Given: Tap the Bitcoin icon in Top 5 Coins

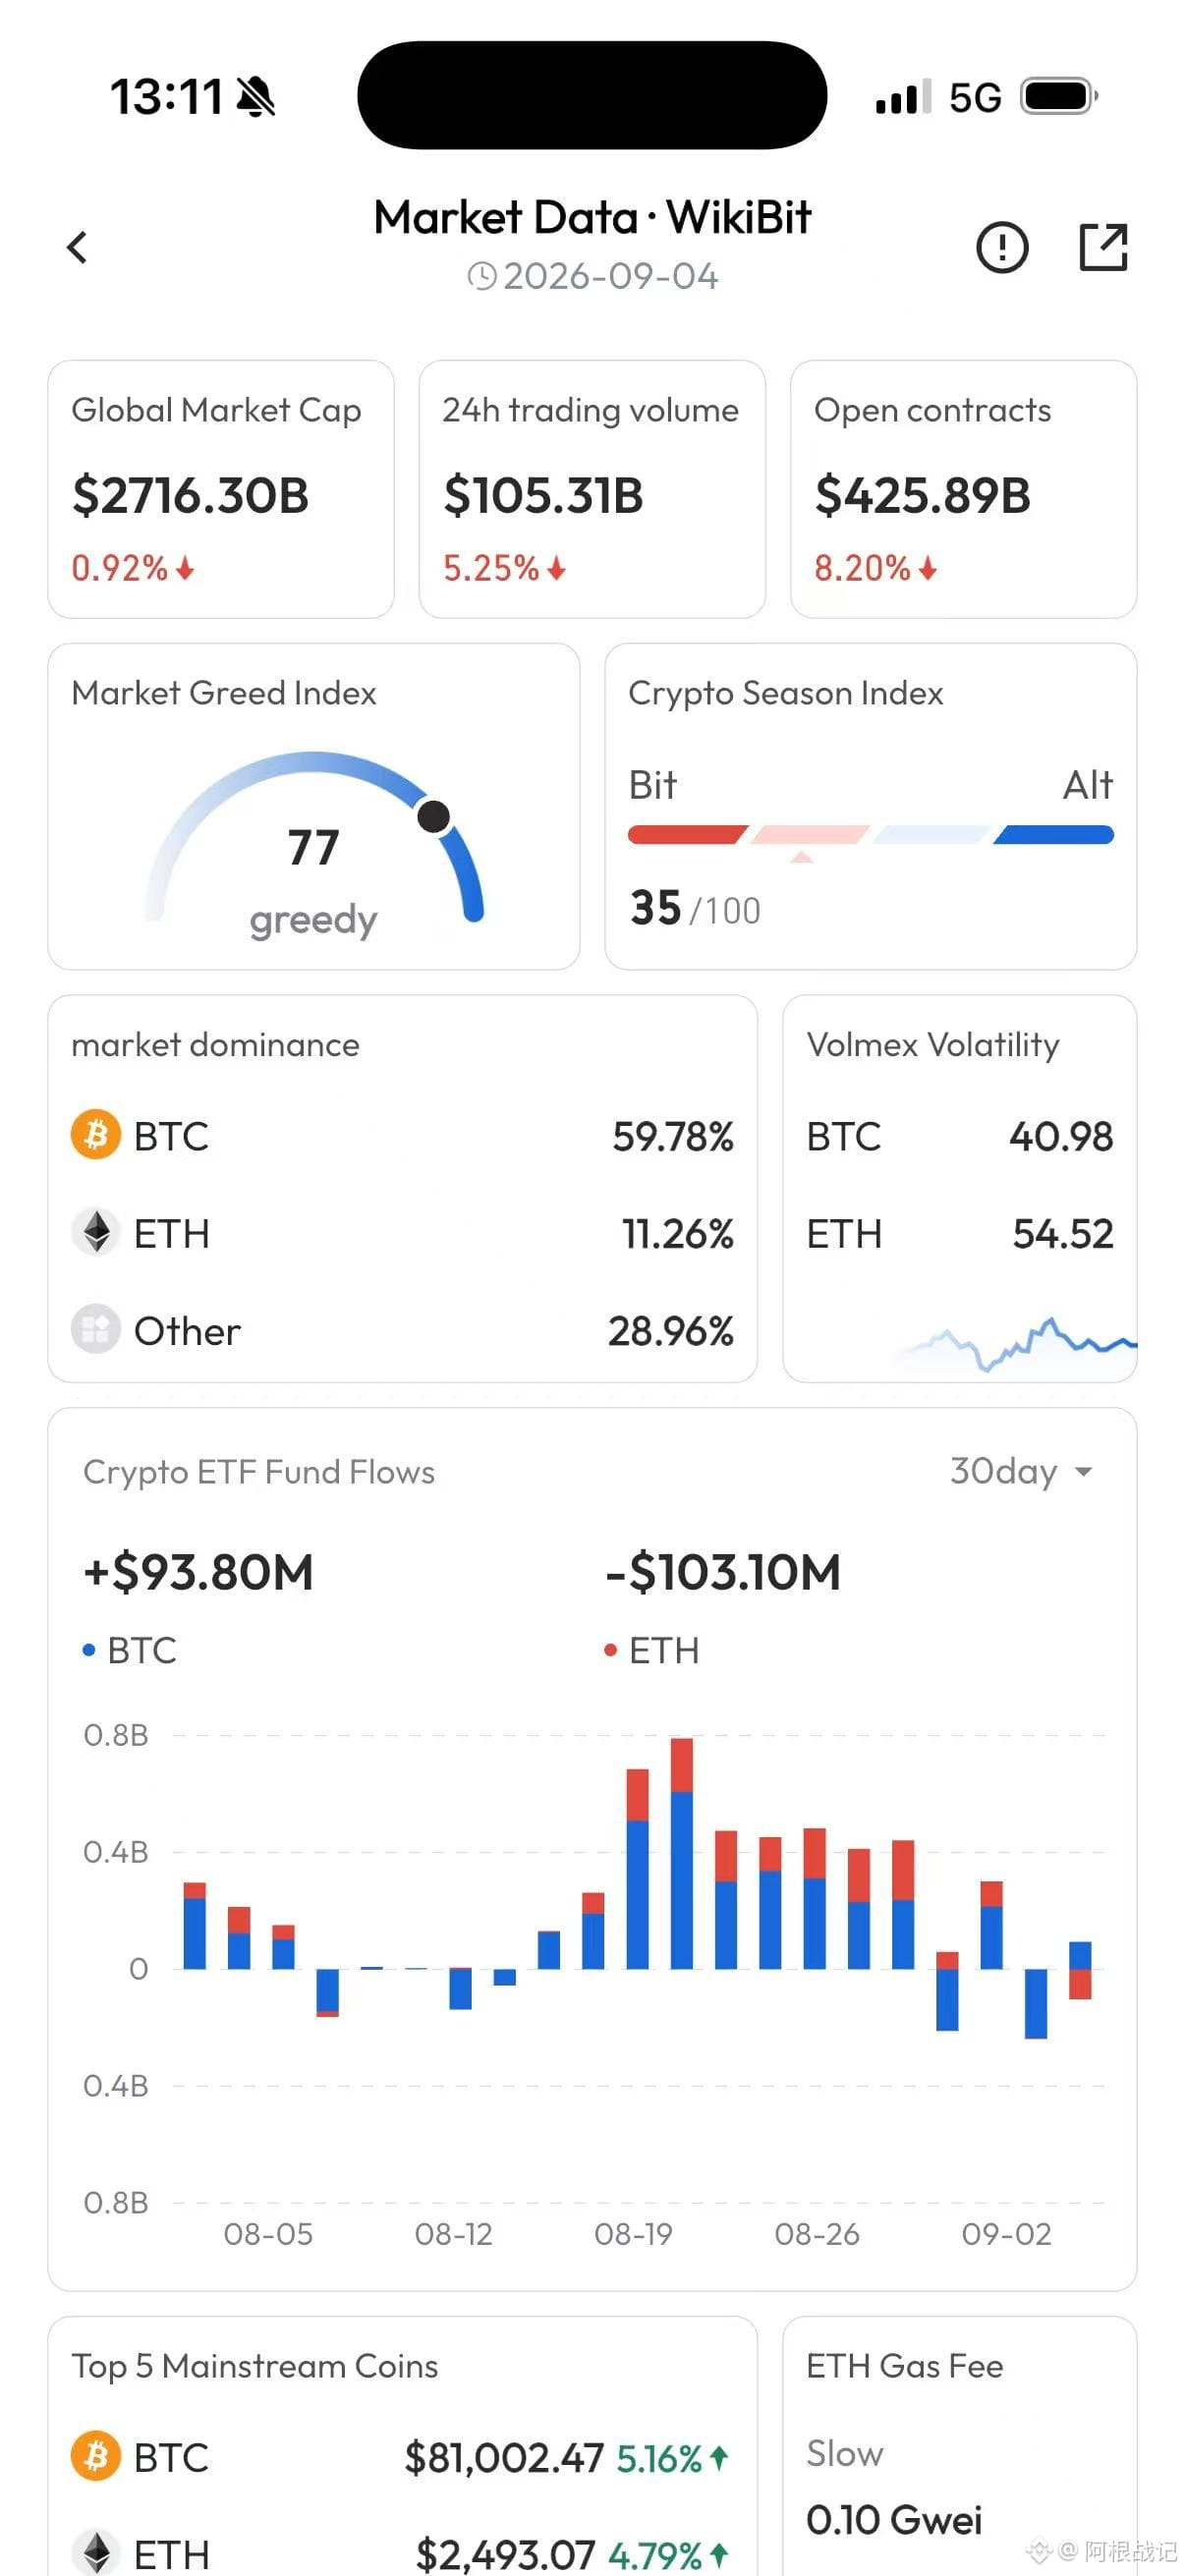Looking at the screenshot, I should (96, 2457).
